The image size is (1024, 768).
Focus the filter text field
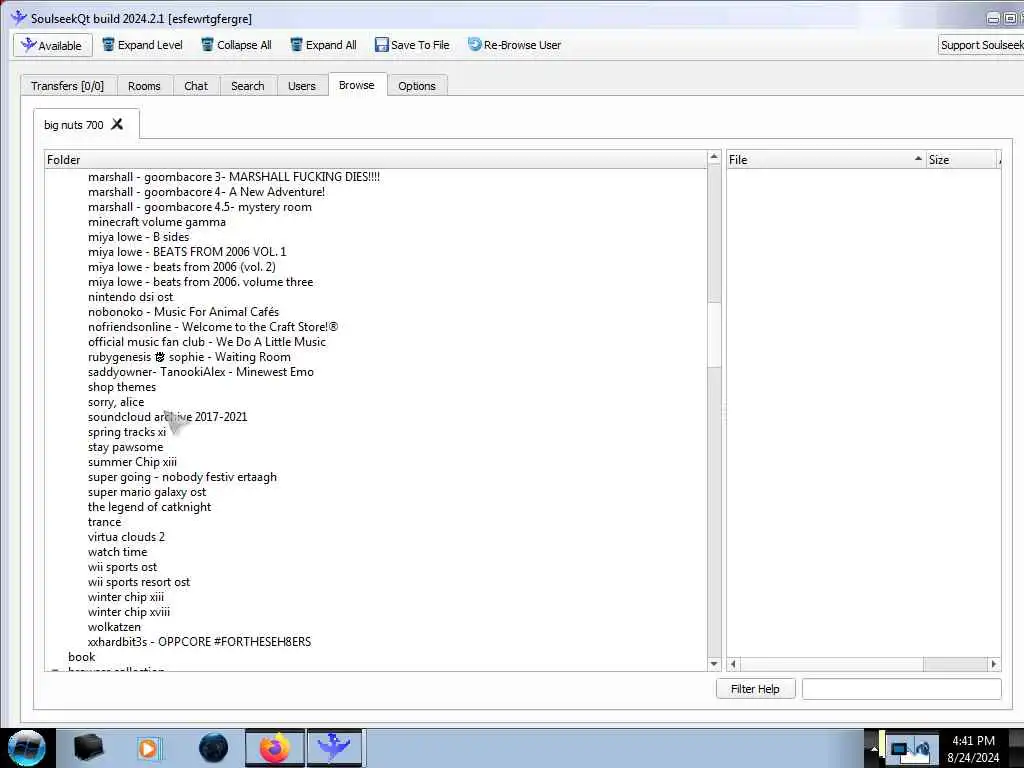tap(901, 689)
